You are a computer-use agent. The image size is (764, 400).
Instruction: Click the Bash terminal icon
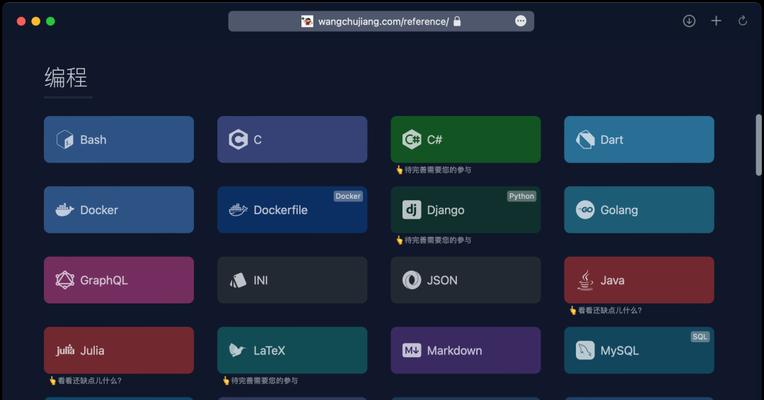click(64, 140)
